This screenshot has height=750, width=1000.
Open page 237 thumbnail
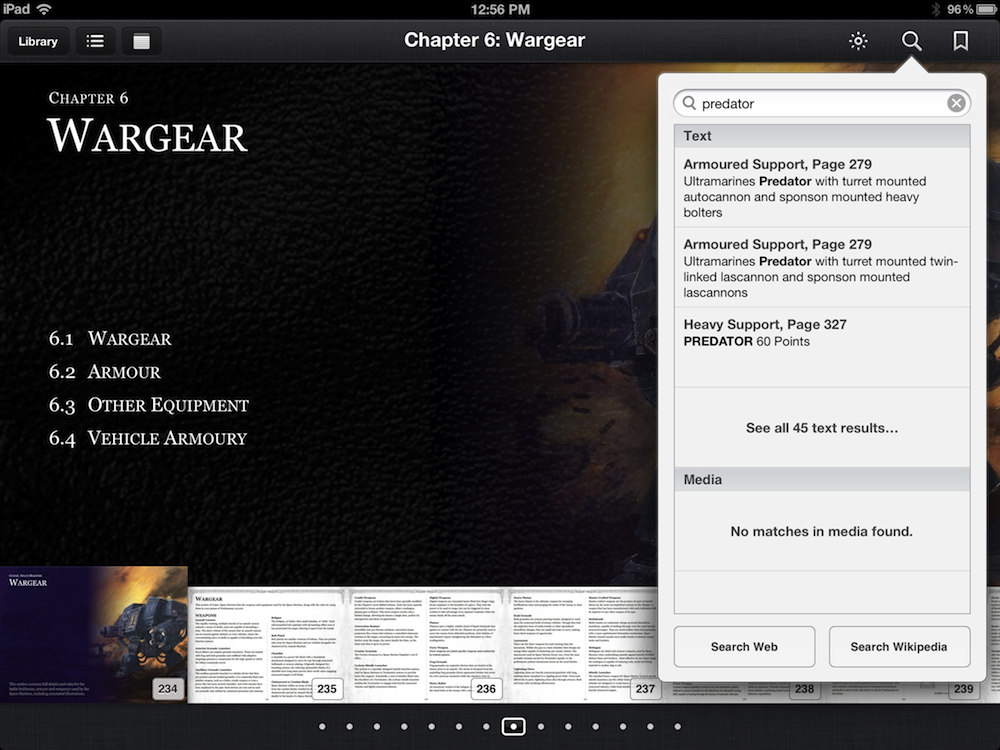pyautogui.click(x=583, y=645)
